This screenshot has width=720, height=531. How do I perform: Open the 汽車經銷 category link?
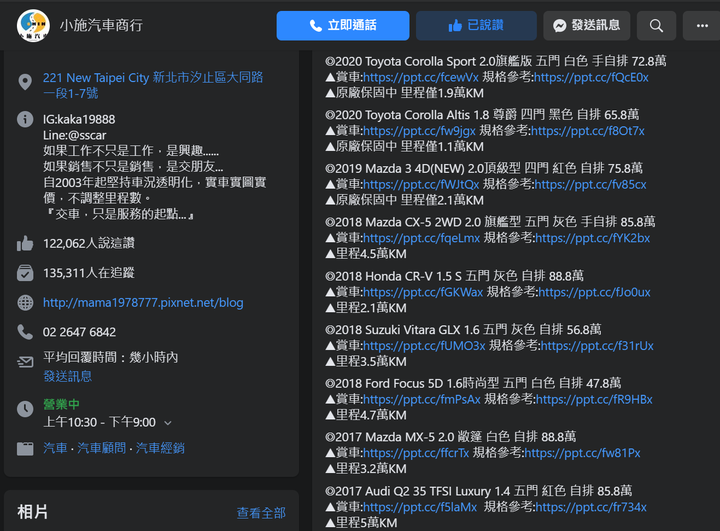click(x=160, y=448)
